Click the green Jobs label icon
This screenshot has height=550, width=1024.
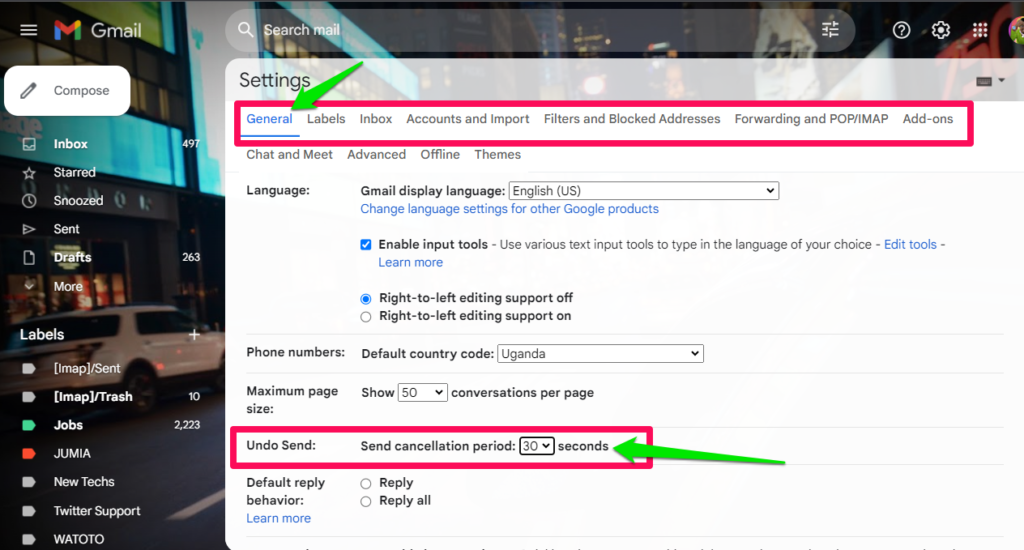coord(29,425)
